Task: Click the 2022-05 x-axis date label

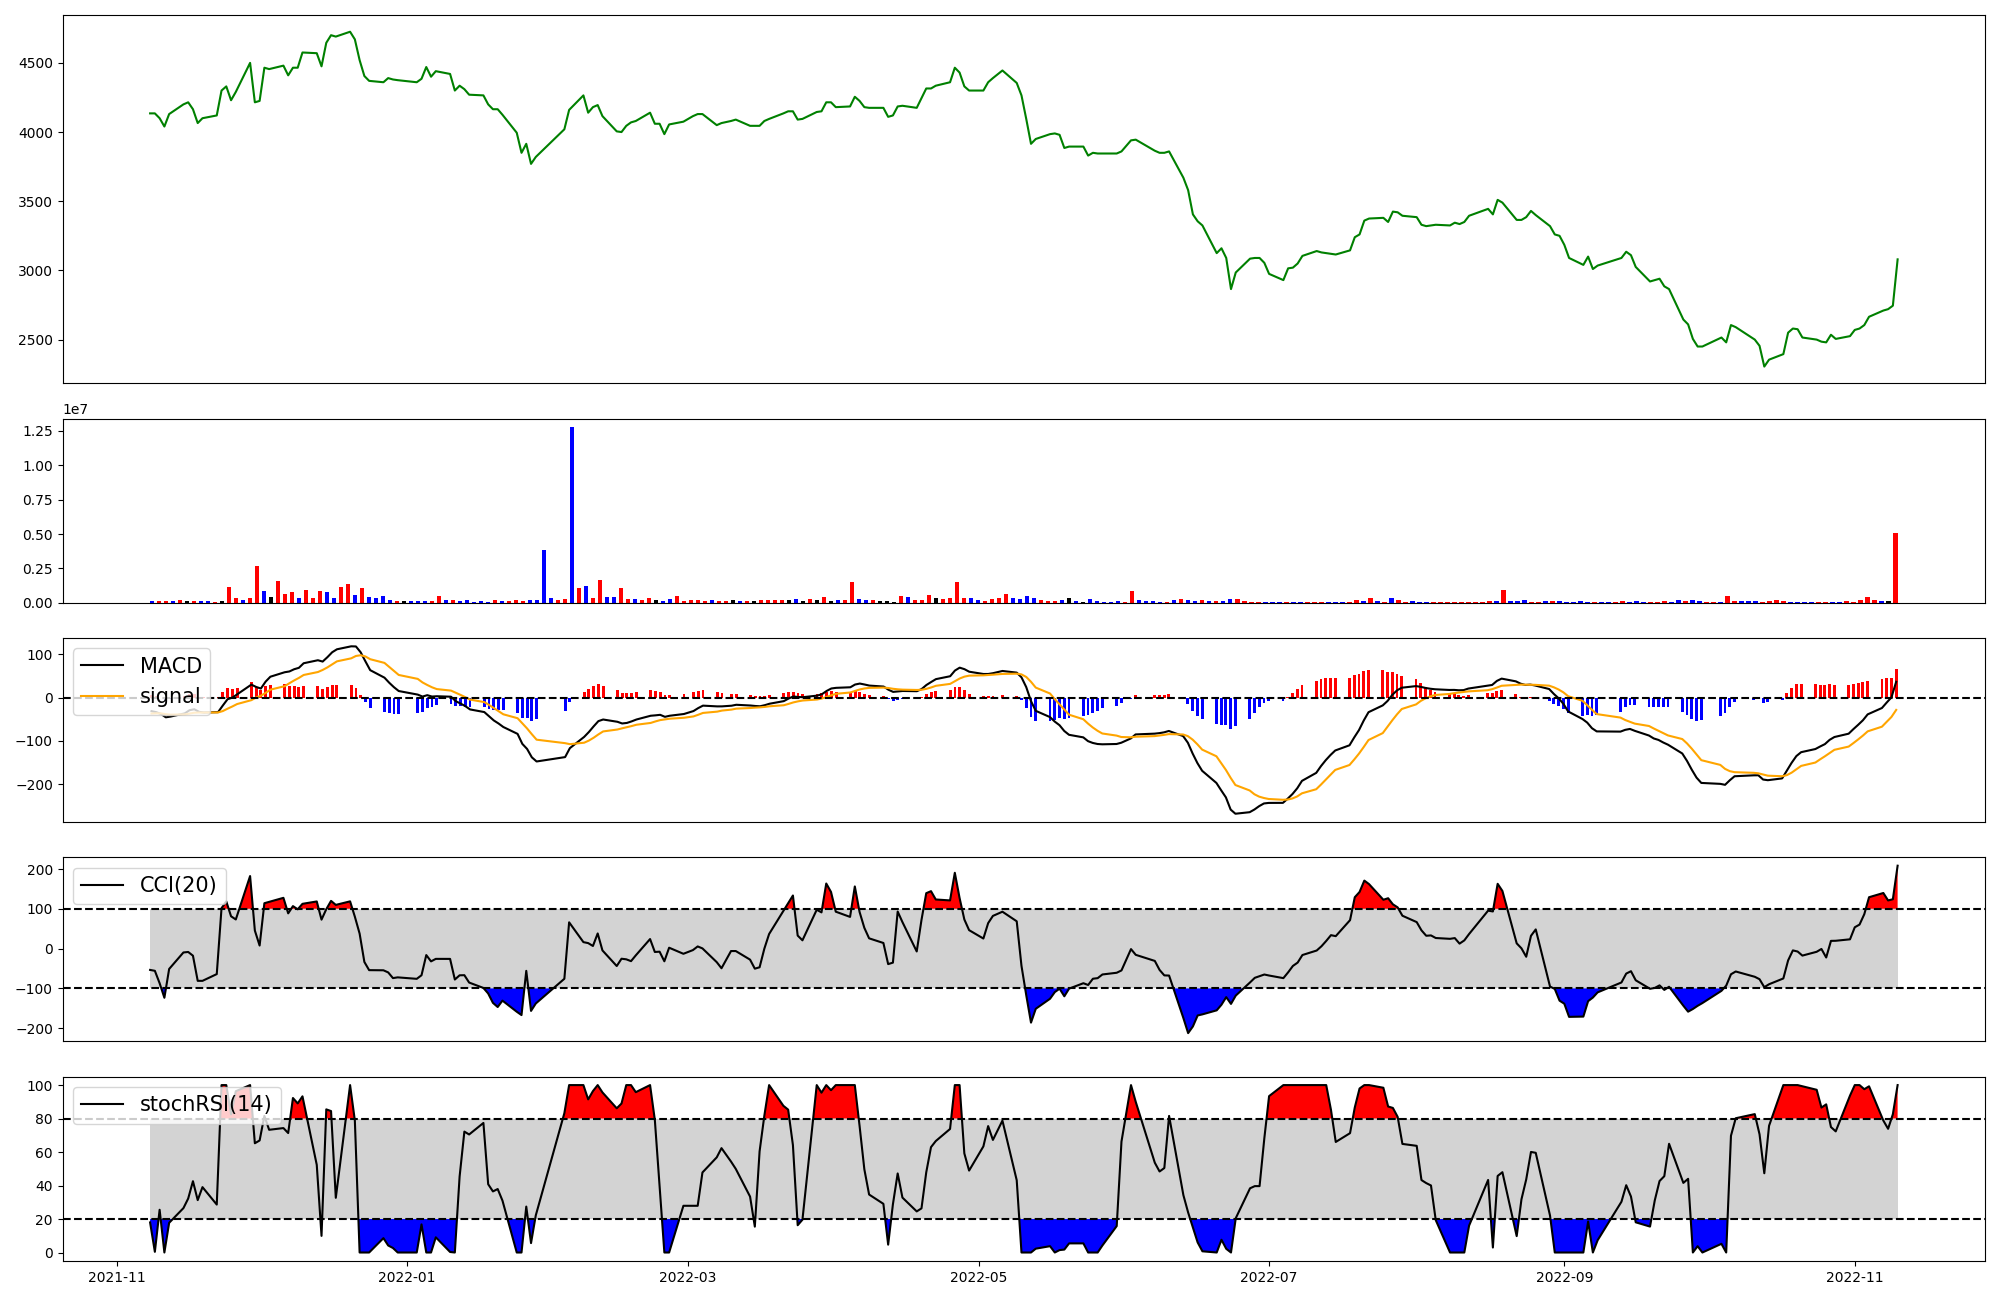Action: click(978, 1277)
